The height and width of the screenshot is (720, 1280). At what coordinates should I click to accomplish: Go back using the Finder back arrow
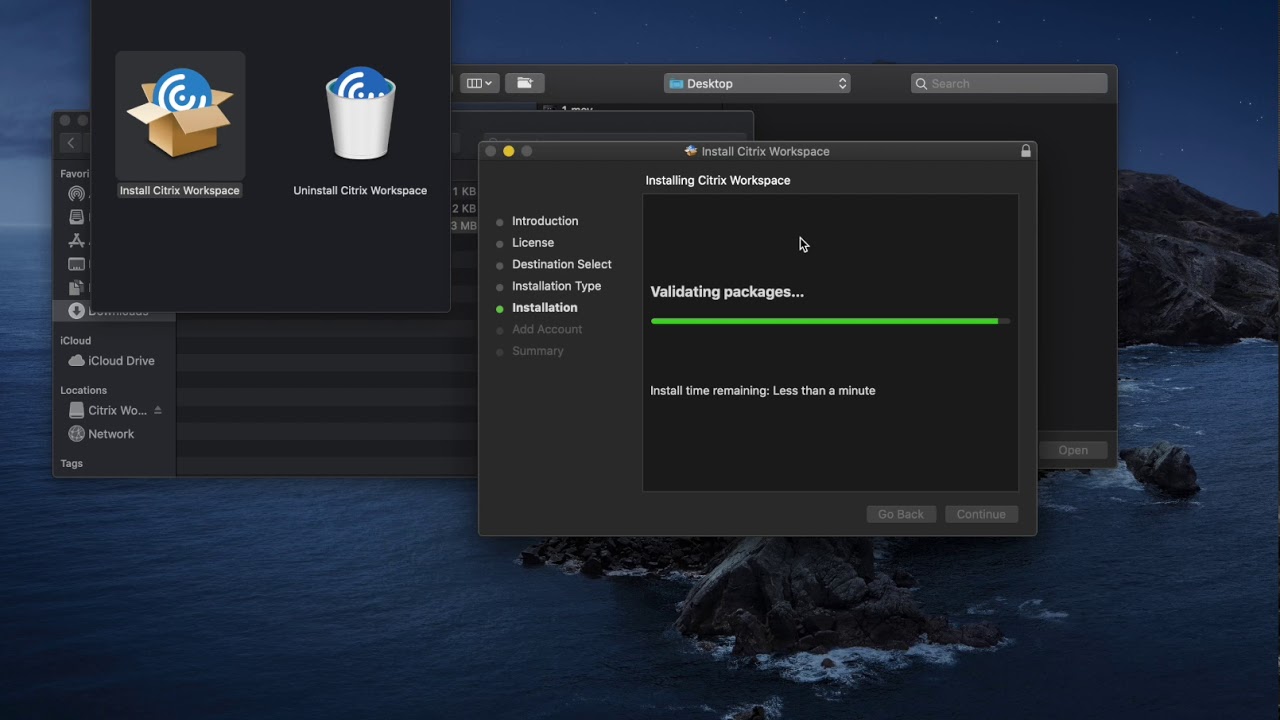click(71, 143)
